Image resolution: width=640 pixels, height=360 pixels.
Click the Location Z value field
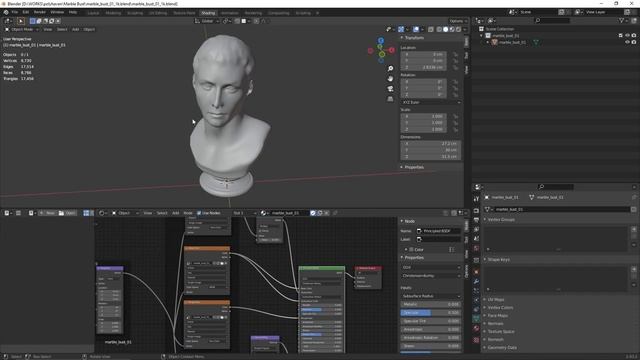tap(423, 67)
